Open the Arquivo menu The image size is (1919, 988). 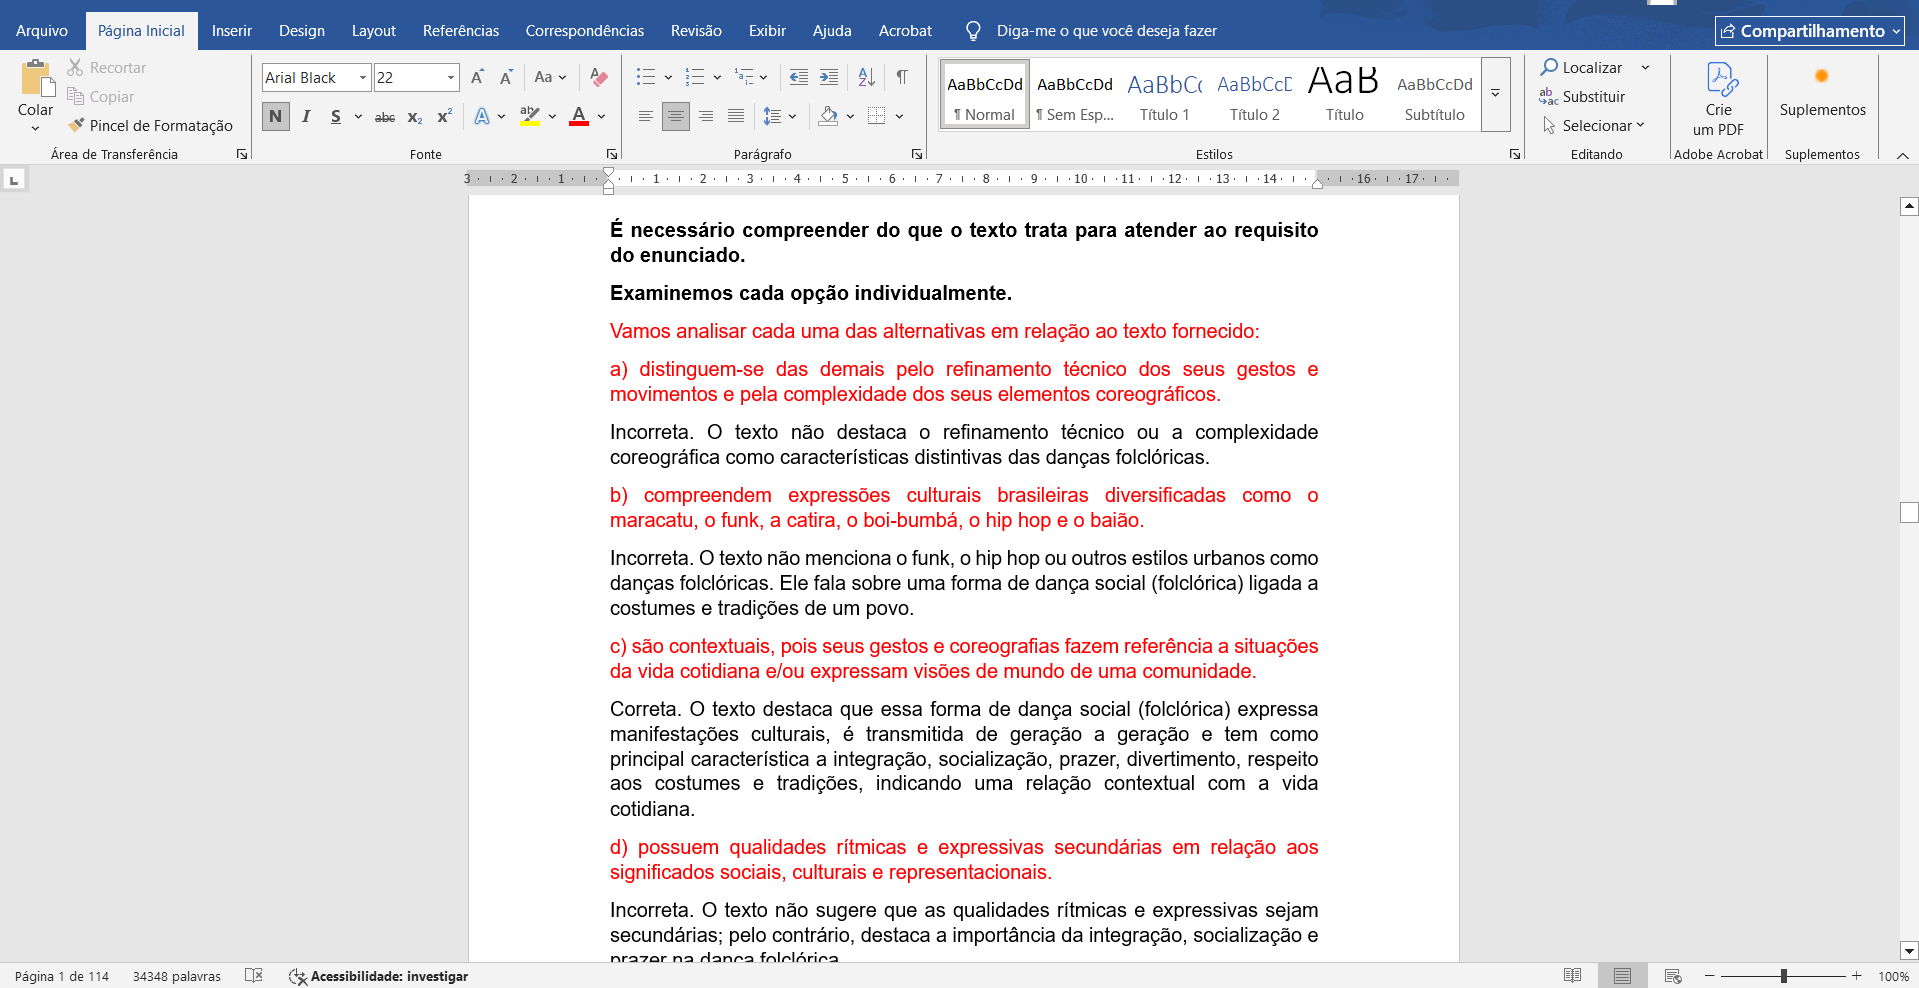click(x=42, y=31)
